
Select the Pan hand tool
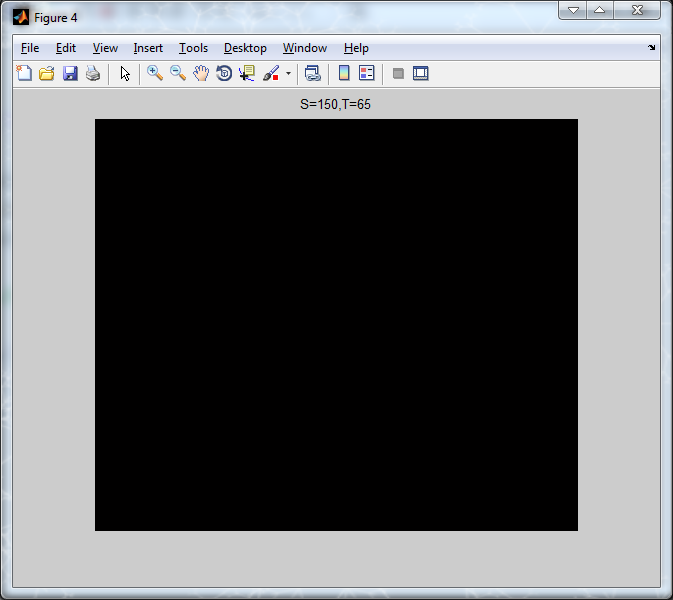point(201,73)
